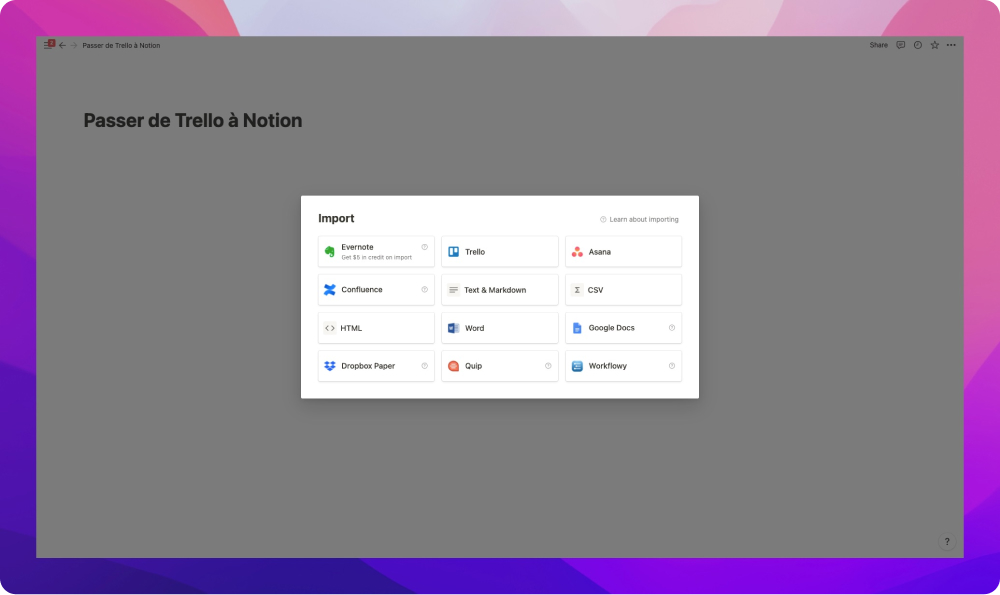This screenshot has width=1000, height=595.
Task: Open the comments speech bubble icon
Action: pos(901,45)
